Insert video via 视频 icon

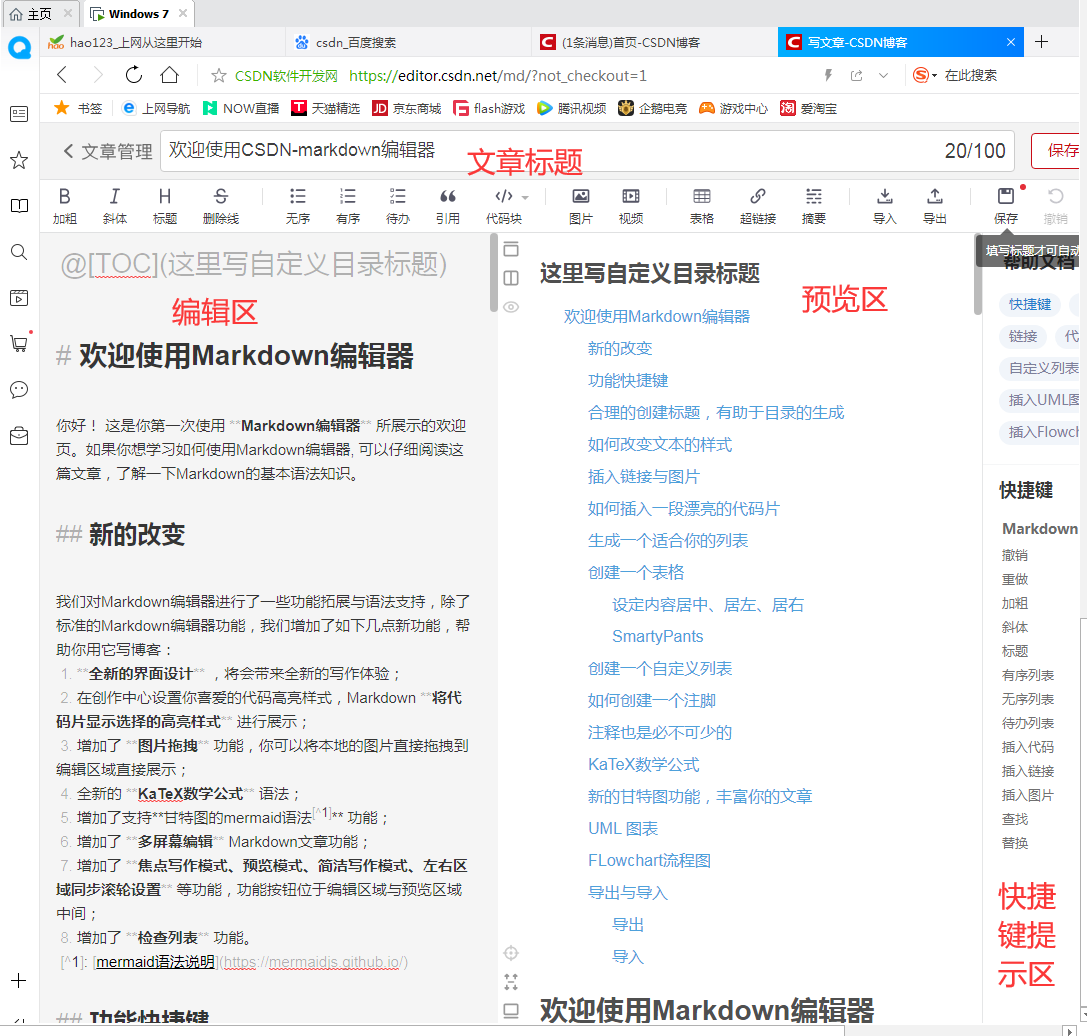point(630,206)
